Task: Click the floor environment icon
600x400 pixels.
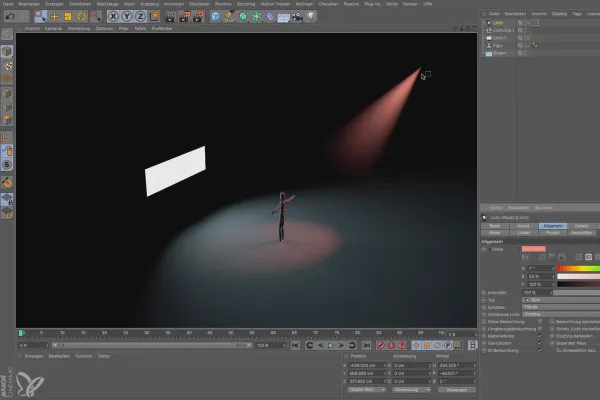Action: click(284, 16)
